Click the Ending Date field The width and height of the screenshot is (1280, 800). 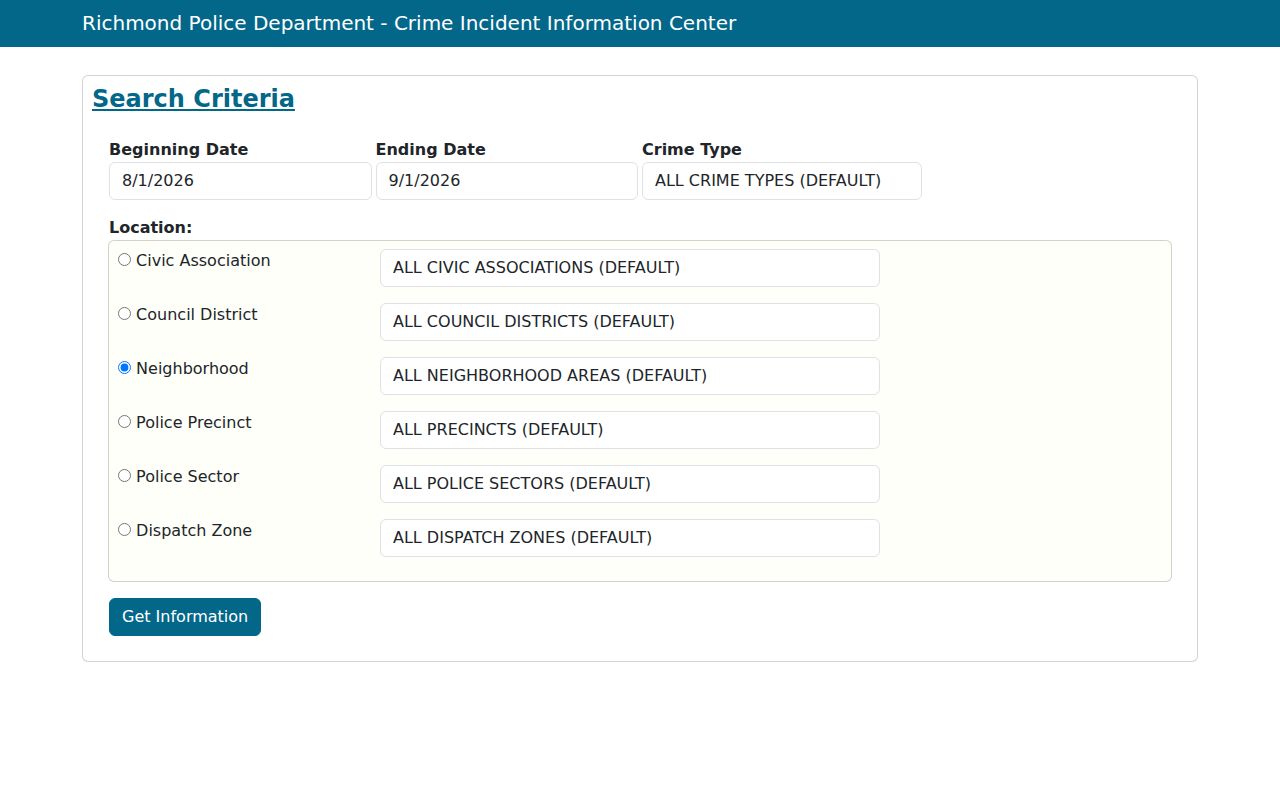coord(506,181)
